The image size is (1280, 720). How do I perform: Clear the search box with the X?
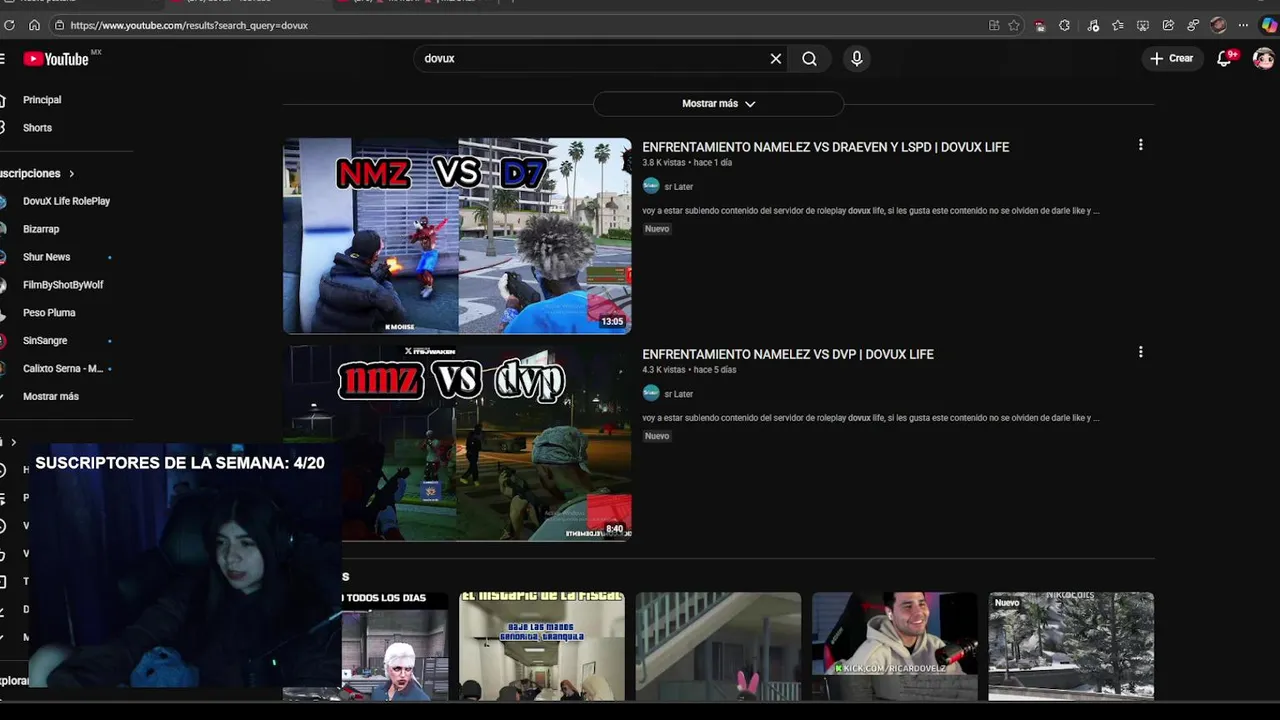(x=776, y=59)
